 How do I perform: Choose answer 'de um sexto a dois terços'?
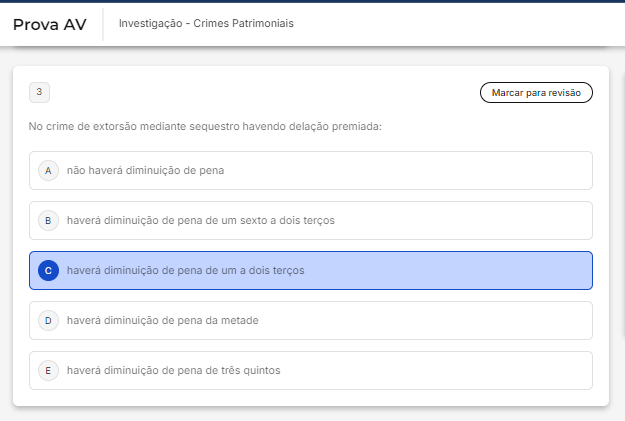(200, 220)
